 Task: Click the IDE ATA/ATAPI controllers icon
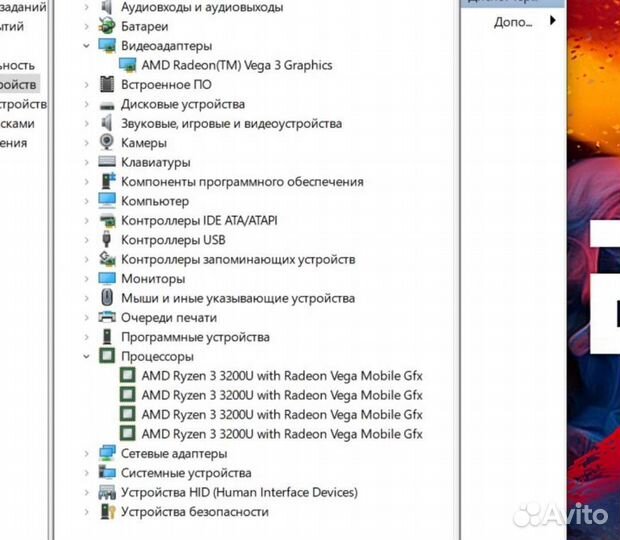[x=107, y=220]
